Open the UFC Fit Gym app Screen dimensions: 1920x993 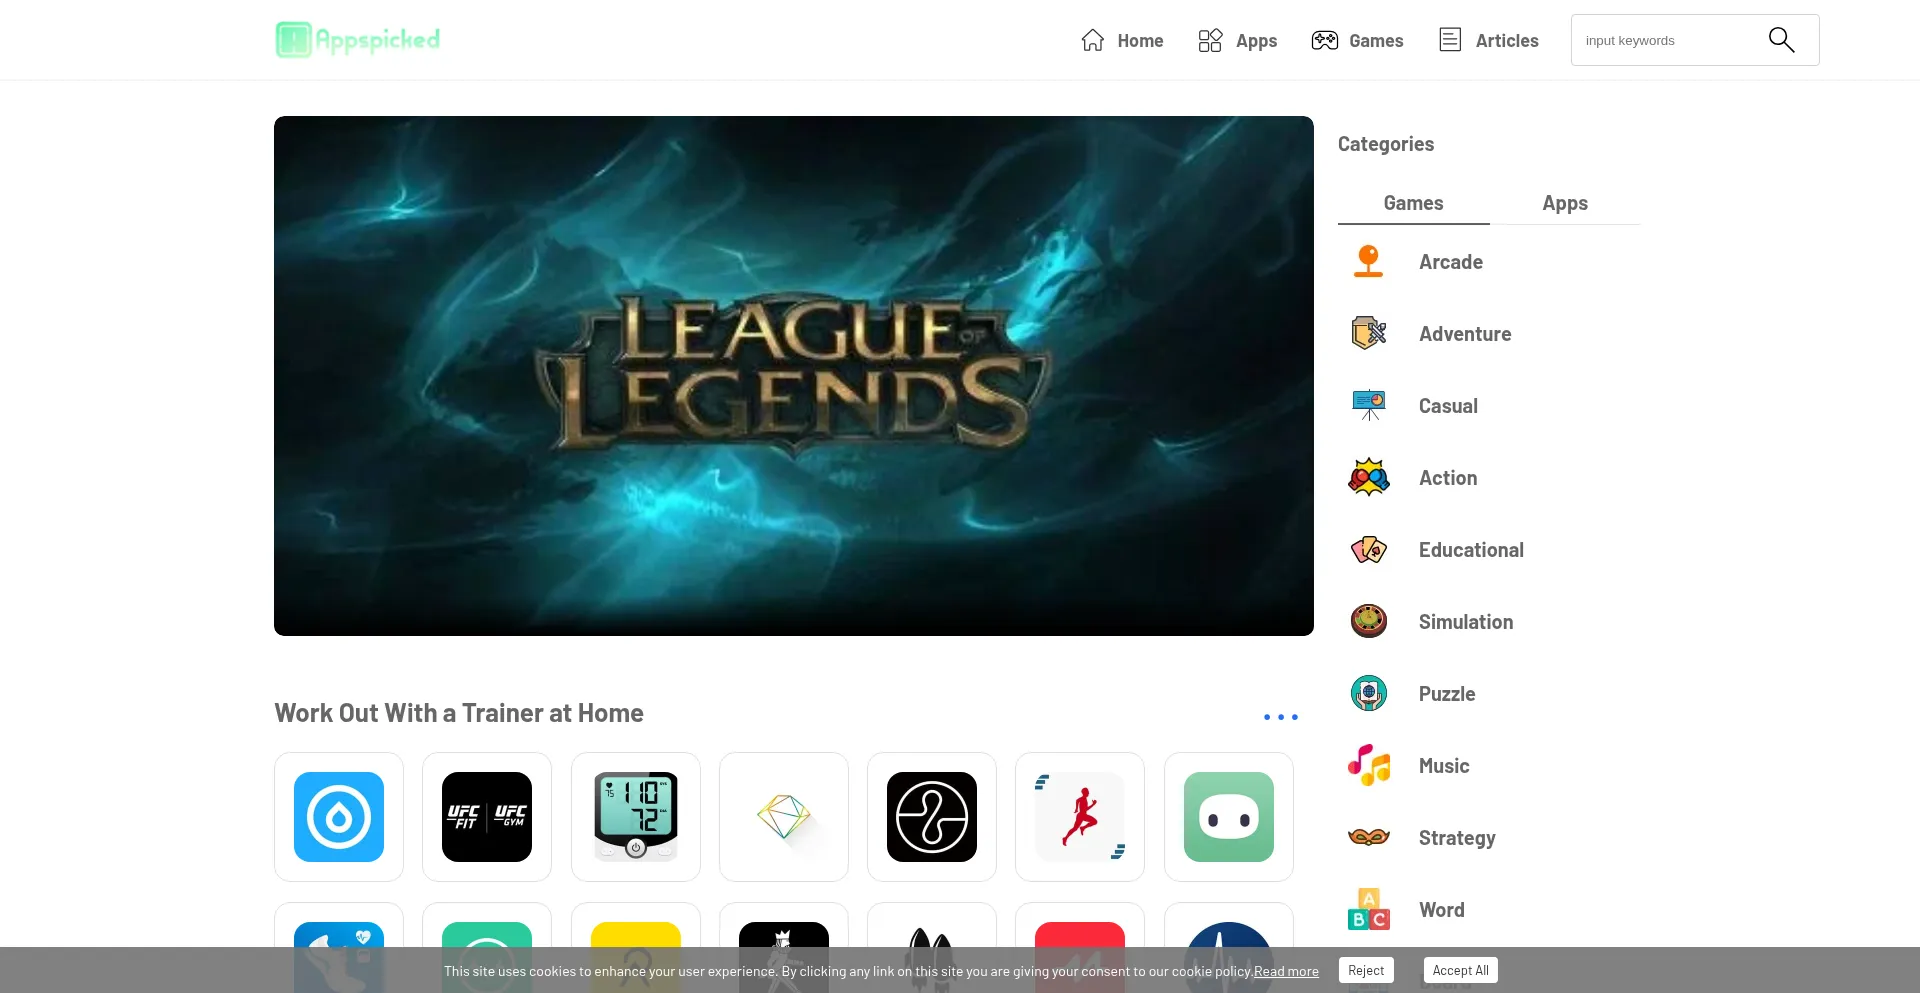[487, 817]
